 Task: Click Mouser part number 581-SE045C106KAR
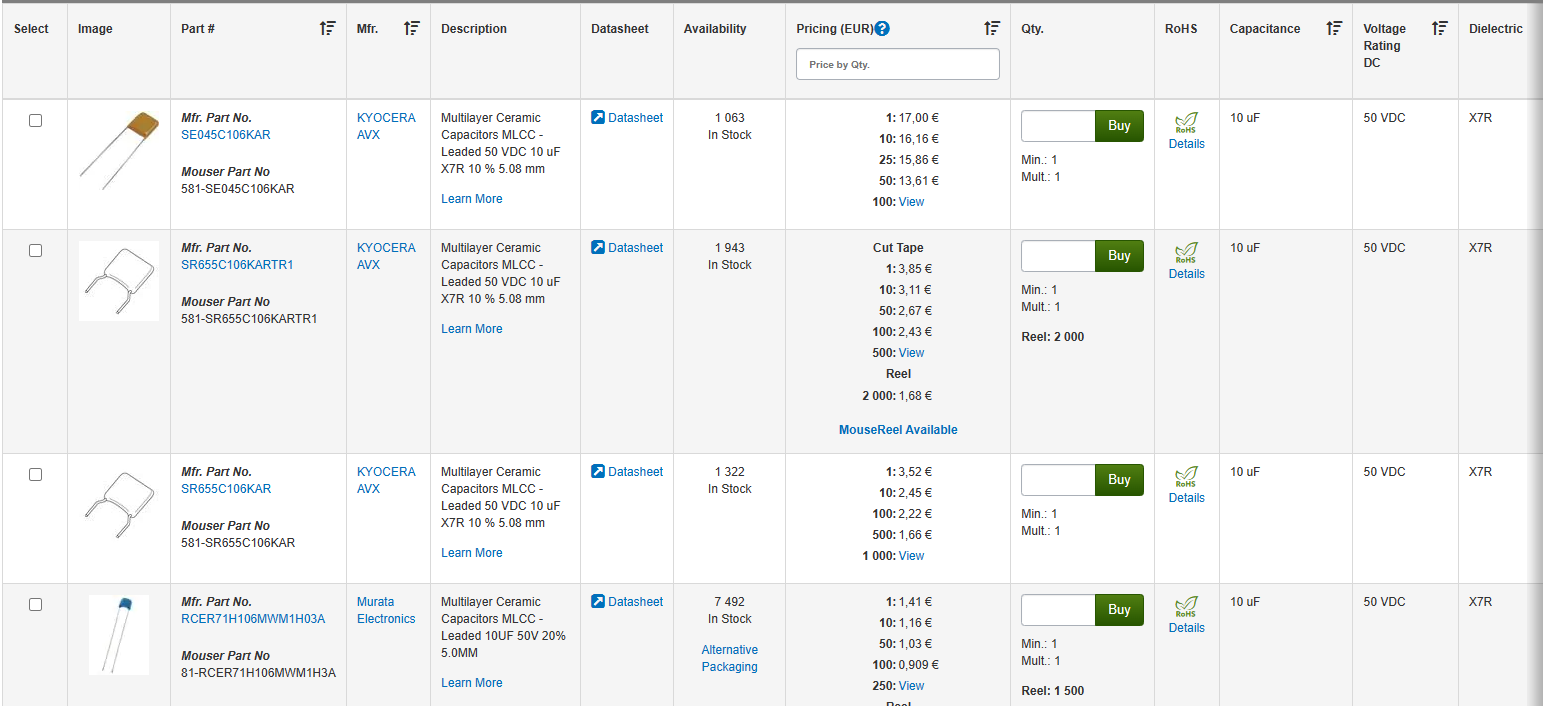[238, 189]
